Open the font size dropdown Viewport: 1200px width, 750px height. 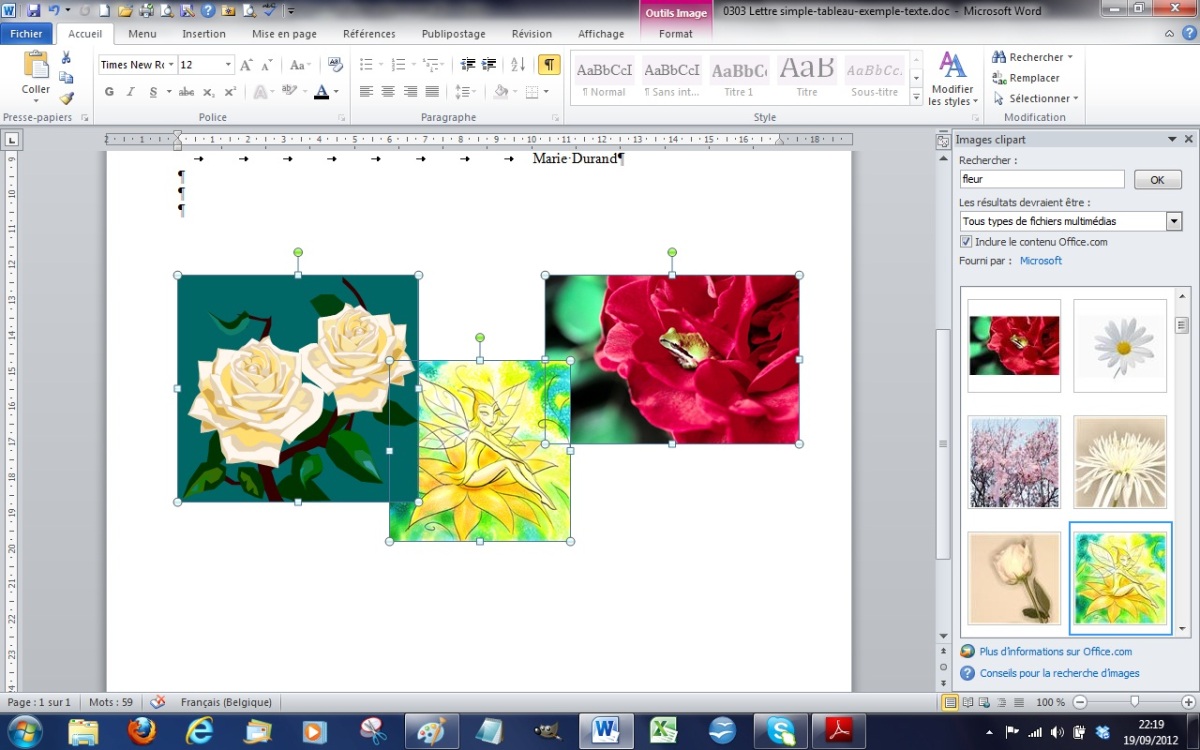pyautogui.click(x=229, y=65)
